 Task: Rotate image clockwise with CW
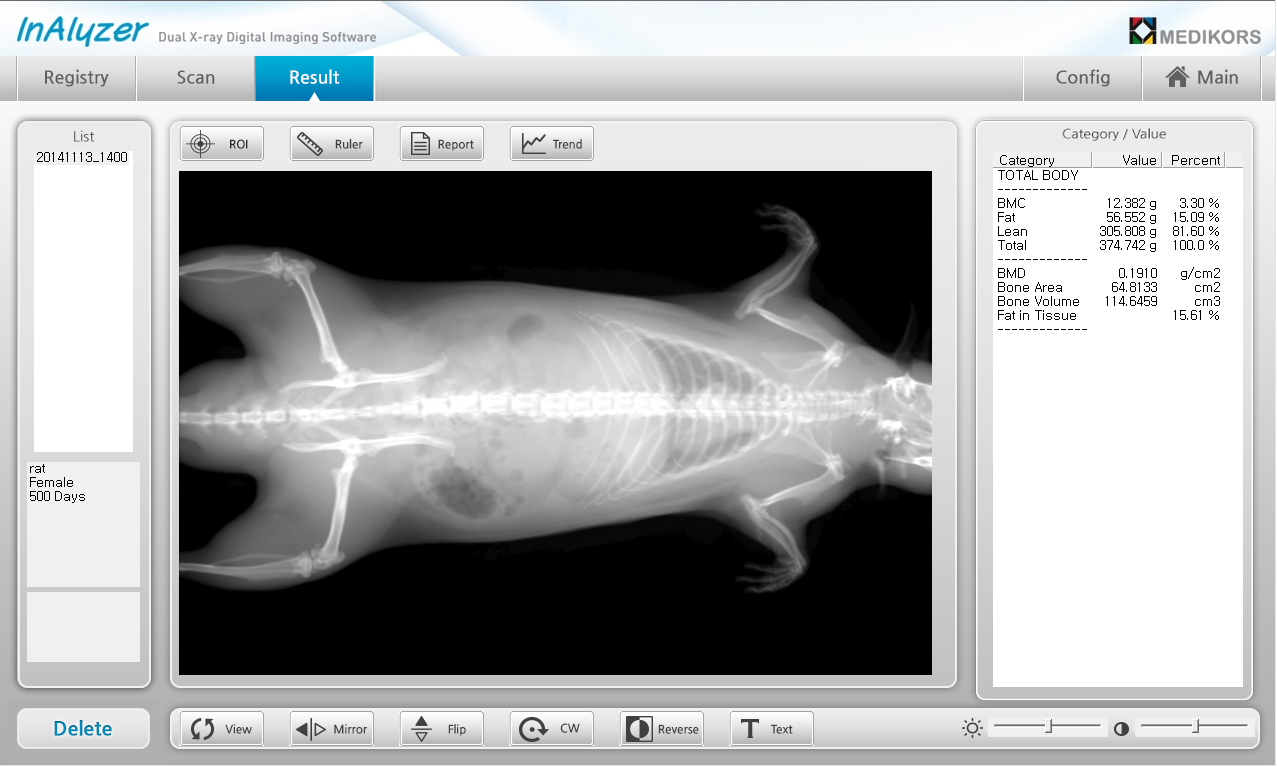tap(551, 729)
